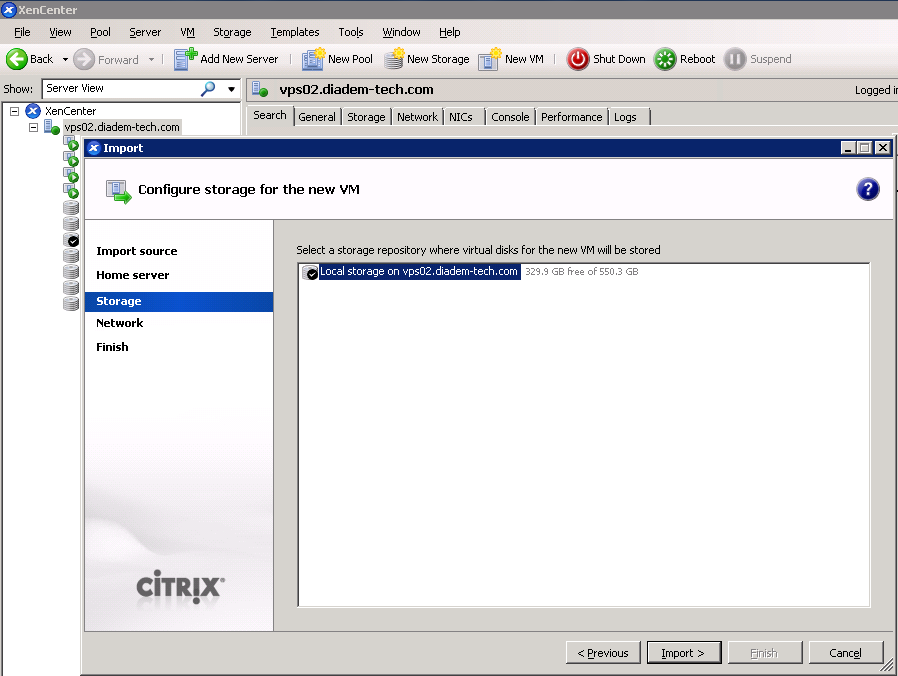Click the Cancel button
The height and width of the screenshot is (676, 898).
click(845, 653)
